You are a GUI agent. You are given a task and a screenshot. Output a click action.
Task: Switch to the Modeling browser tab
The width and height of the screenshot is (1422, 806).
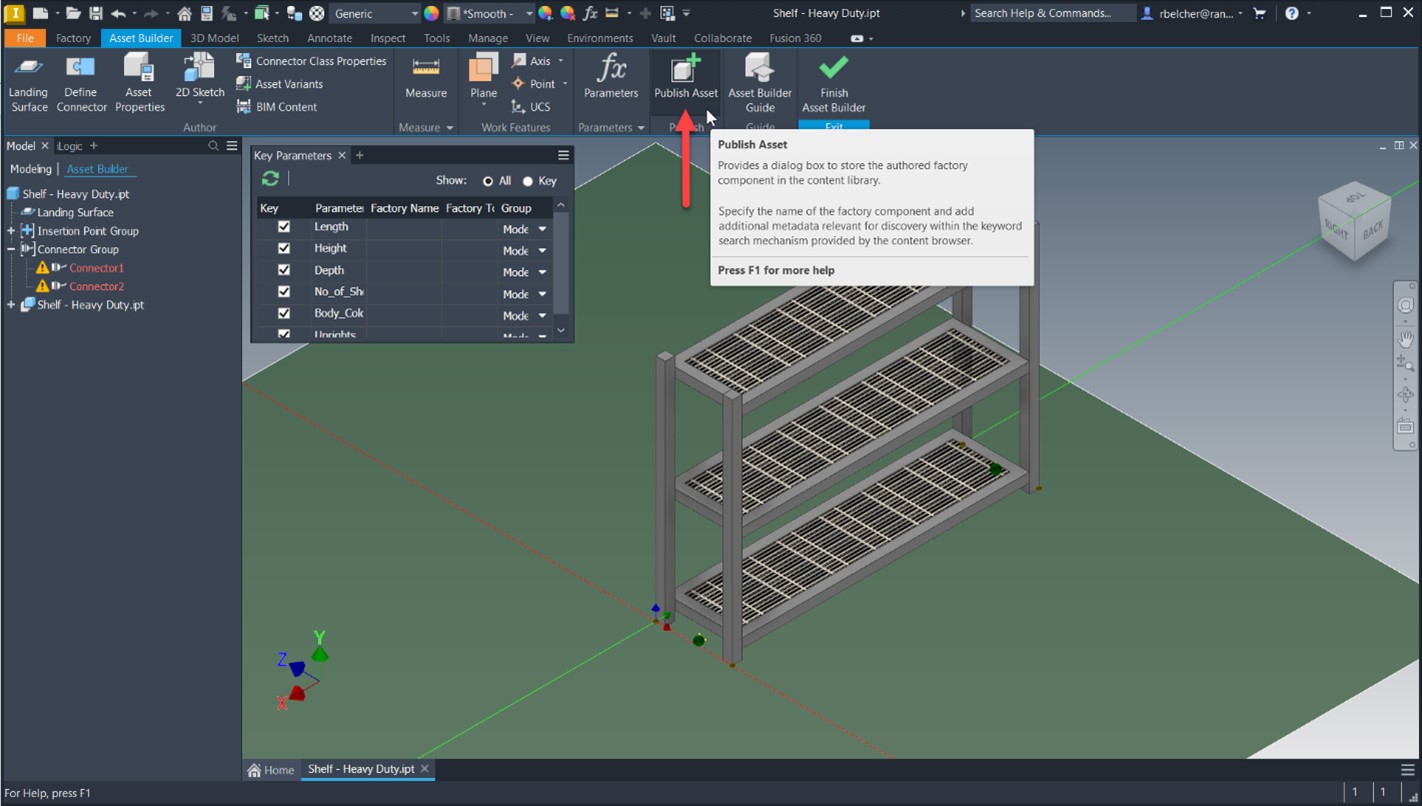click(30, 169)
